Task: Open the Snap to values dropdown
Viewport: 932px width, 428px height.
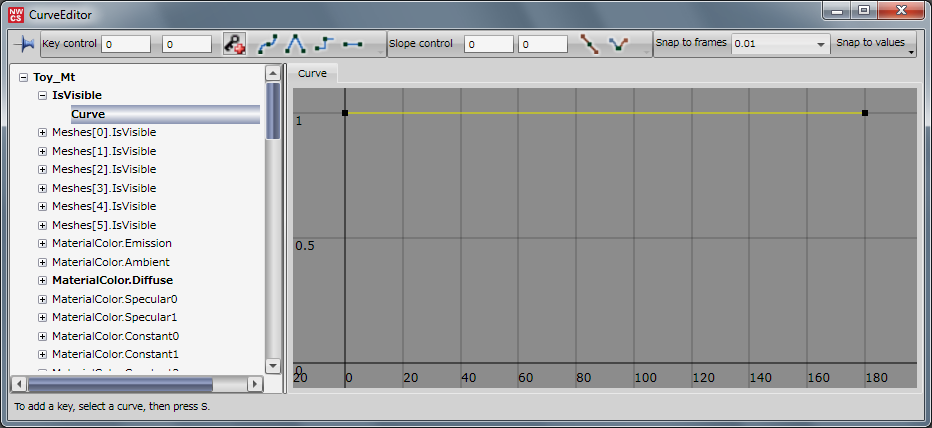Action: (875, 44)
